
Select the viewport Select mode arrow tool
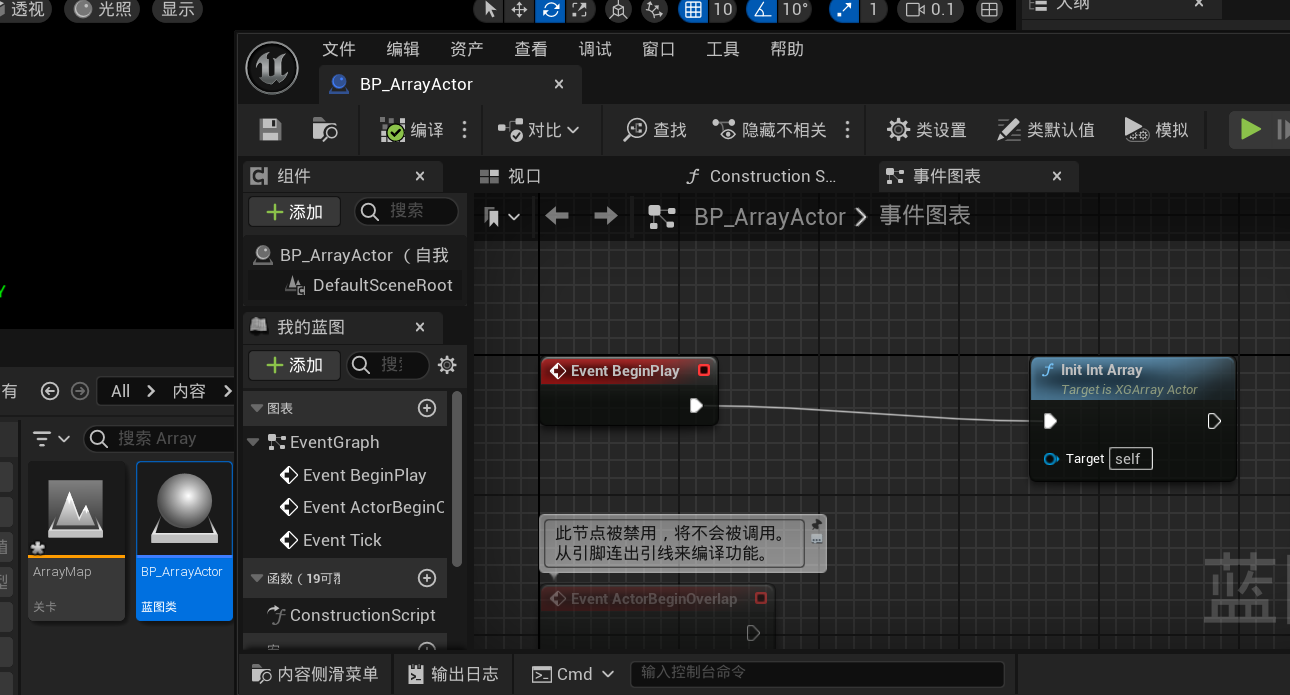(x=490, y=10)
